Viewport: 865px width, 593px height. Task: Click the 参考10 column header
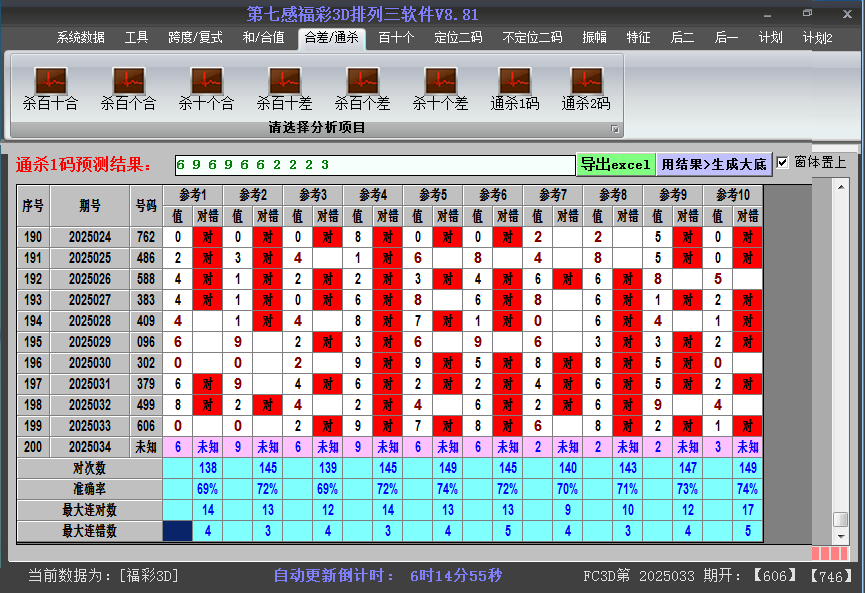coord(733,195)
